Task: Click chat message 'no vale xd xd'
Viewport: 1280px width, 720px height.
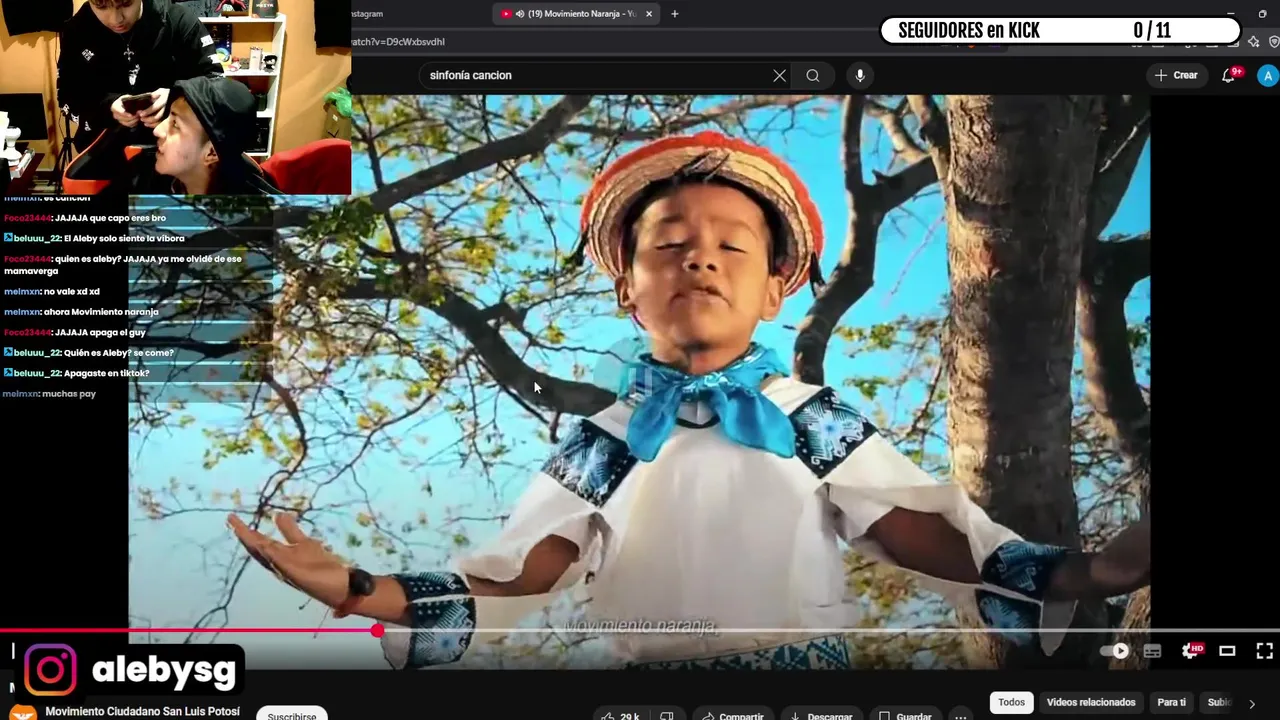Action: click(71, 292)
